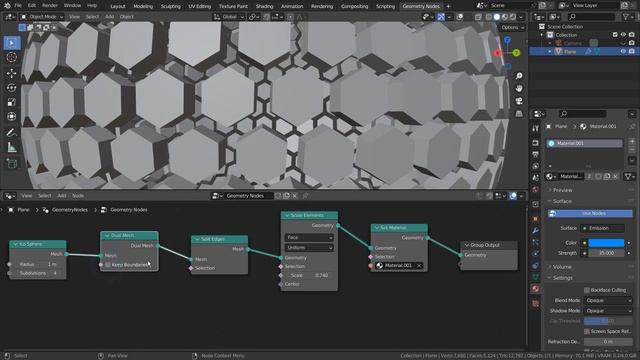640x360 pixels.
Task: Toggle Collection exclude checkbox in outliner
Action: [615, 35]
